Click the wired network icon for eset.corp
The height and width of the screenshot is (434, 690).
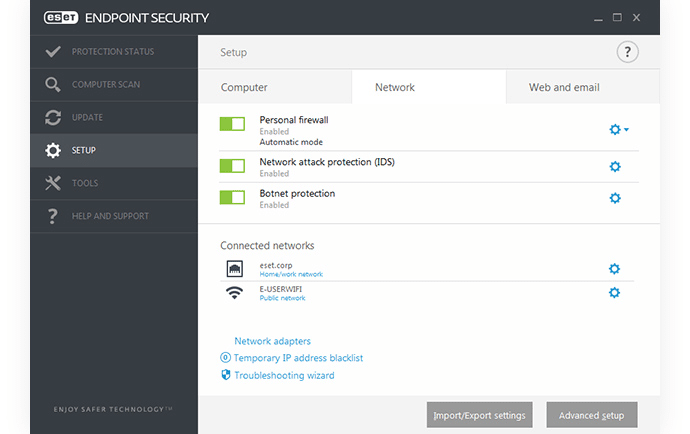[235, 268]
